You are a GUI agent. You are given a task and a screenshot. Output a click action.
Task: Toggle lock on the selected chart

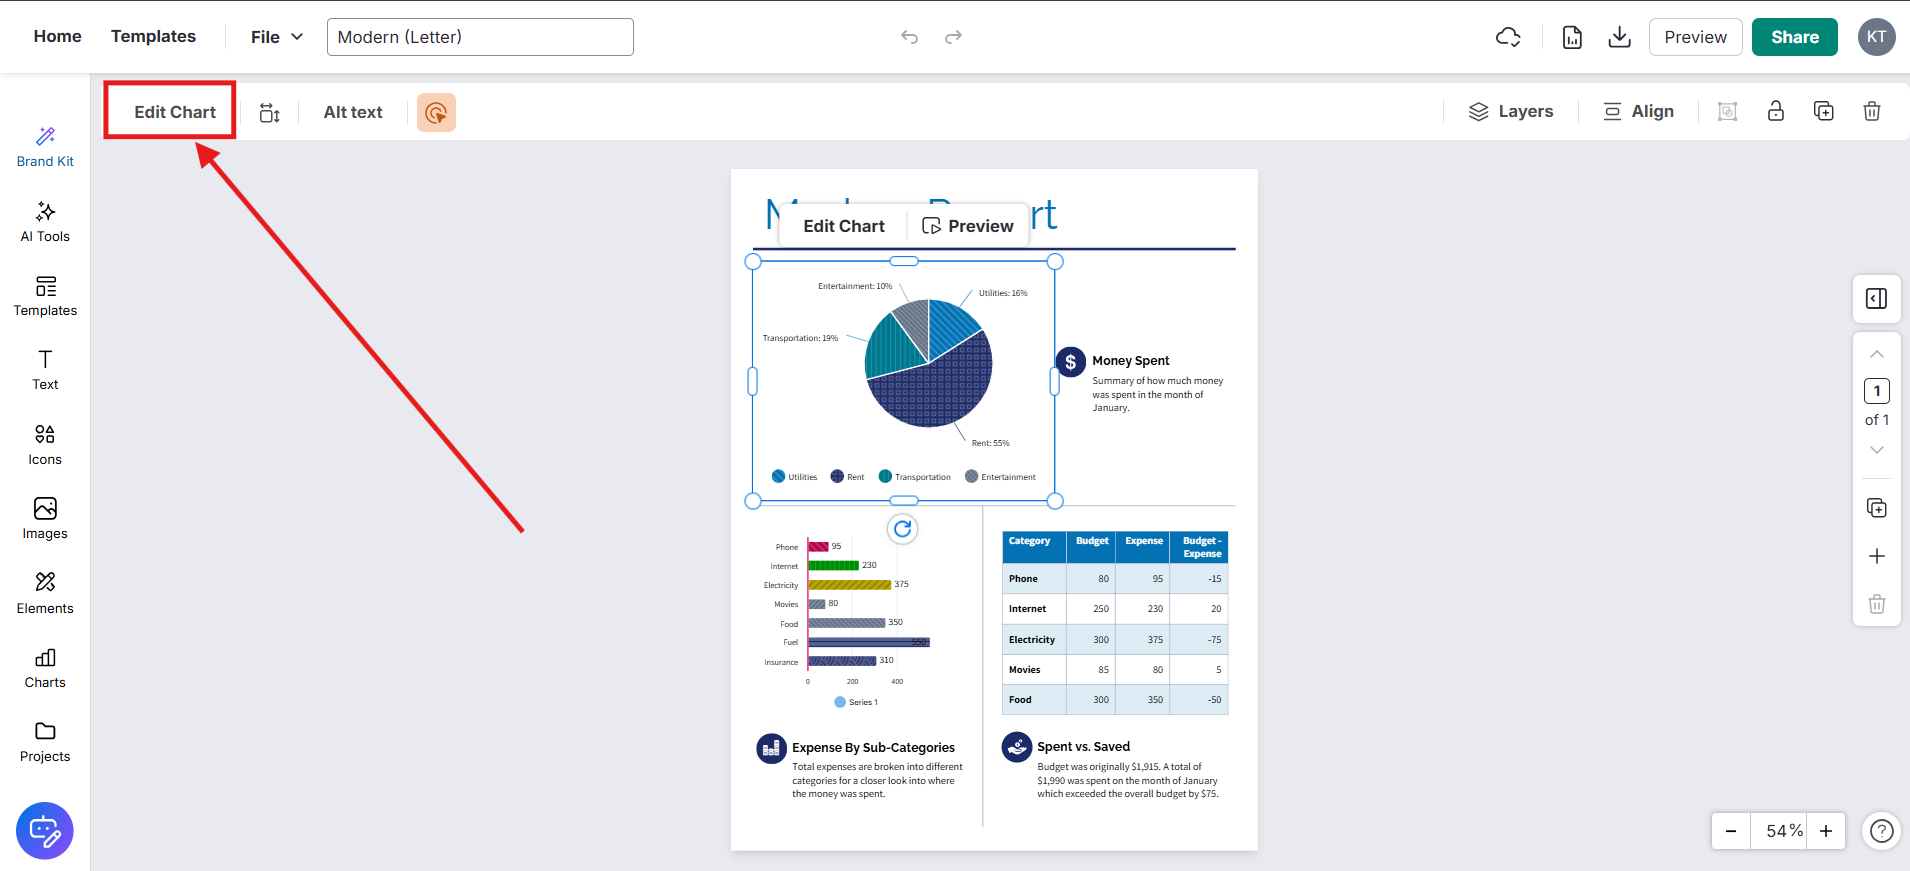tap(1776, 112)
